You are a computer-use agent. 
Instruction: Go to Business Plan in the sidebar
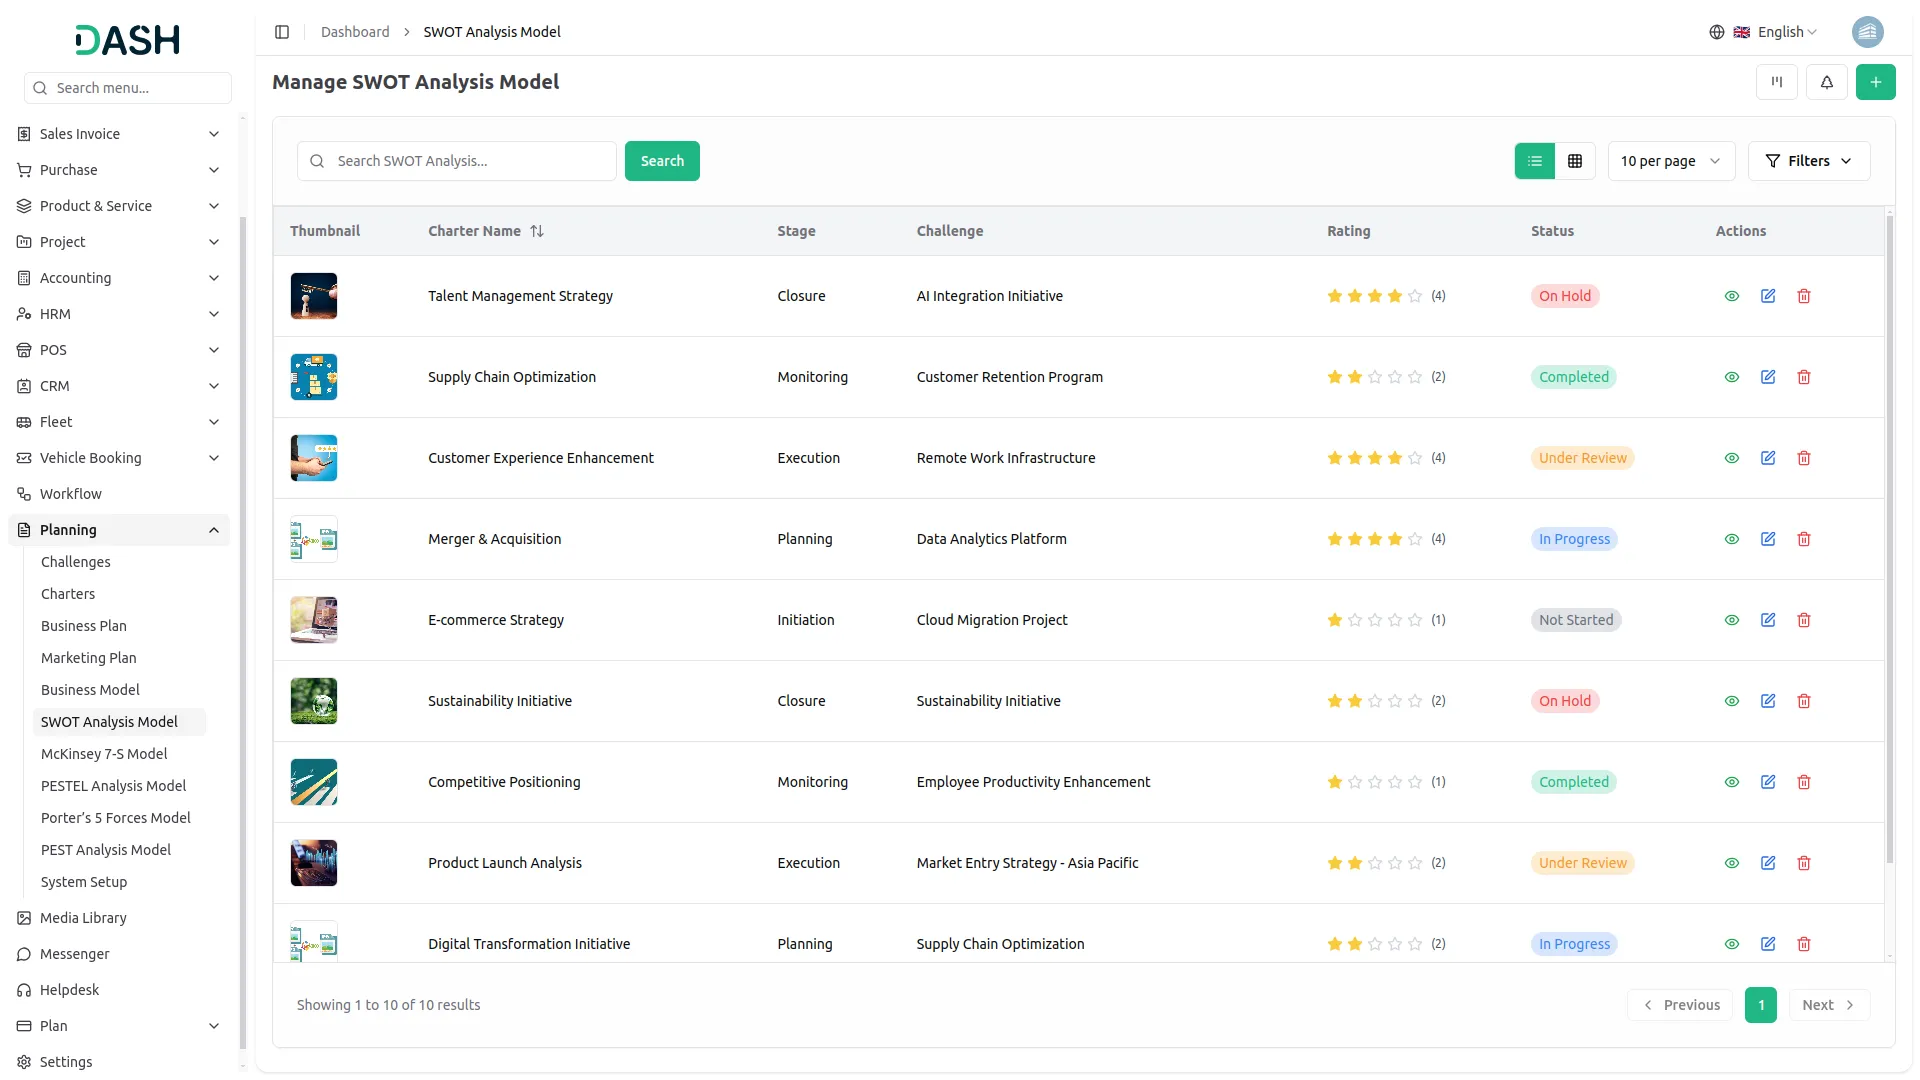[84, 626]
